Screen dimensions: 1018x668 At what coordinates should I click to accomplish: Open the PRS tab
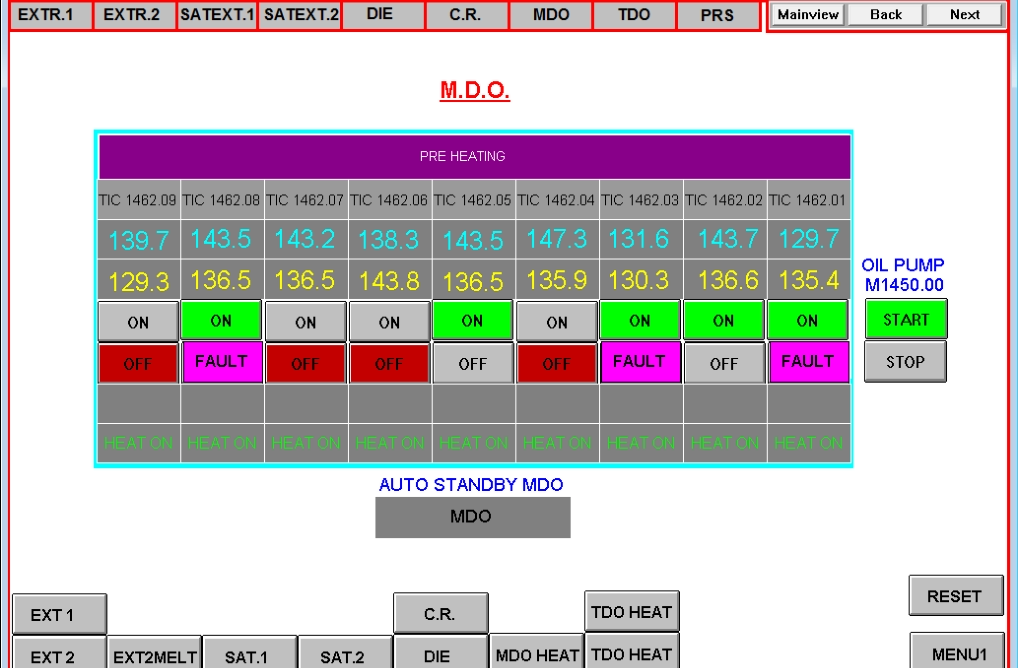[x=717, y=16]
